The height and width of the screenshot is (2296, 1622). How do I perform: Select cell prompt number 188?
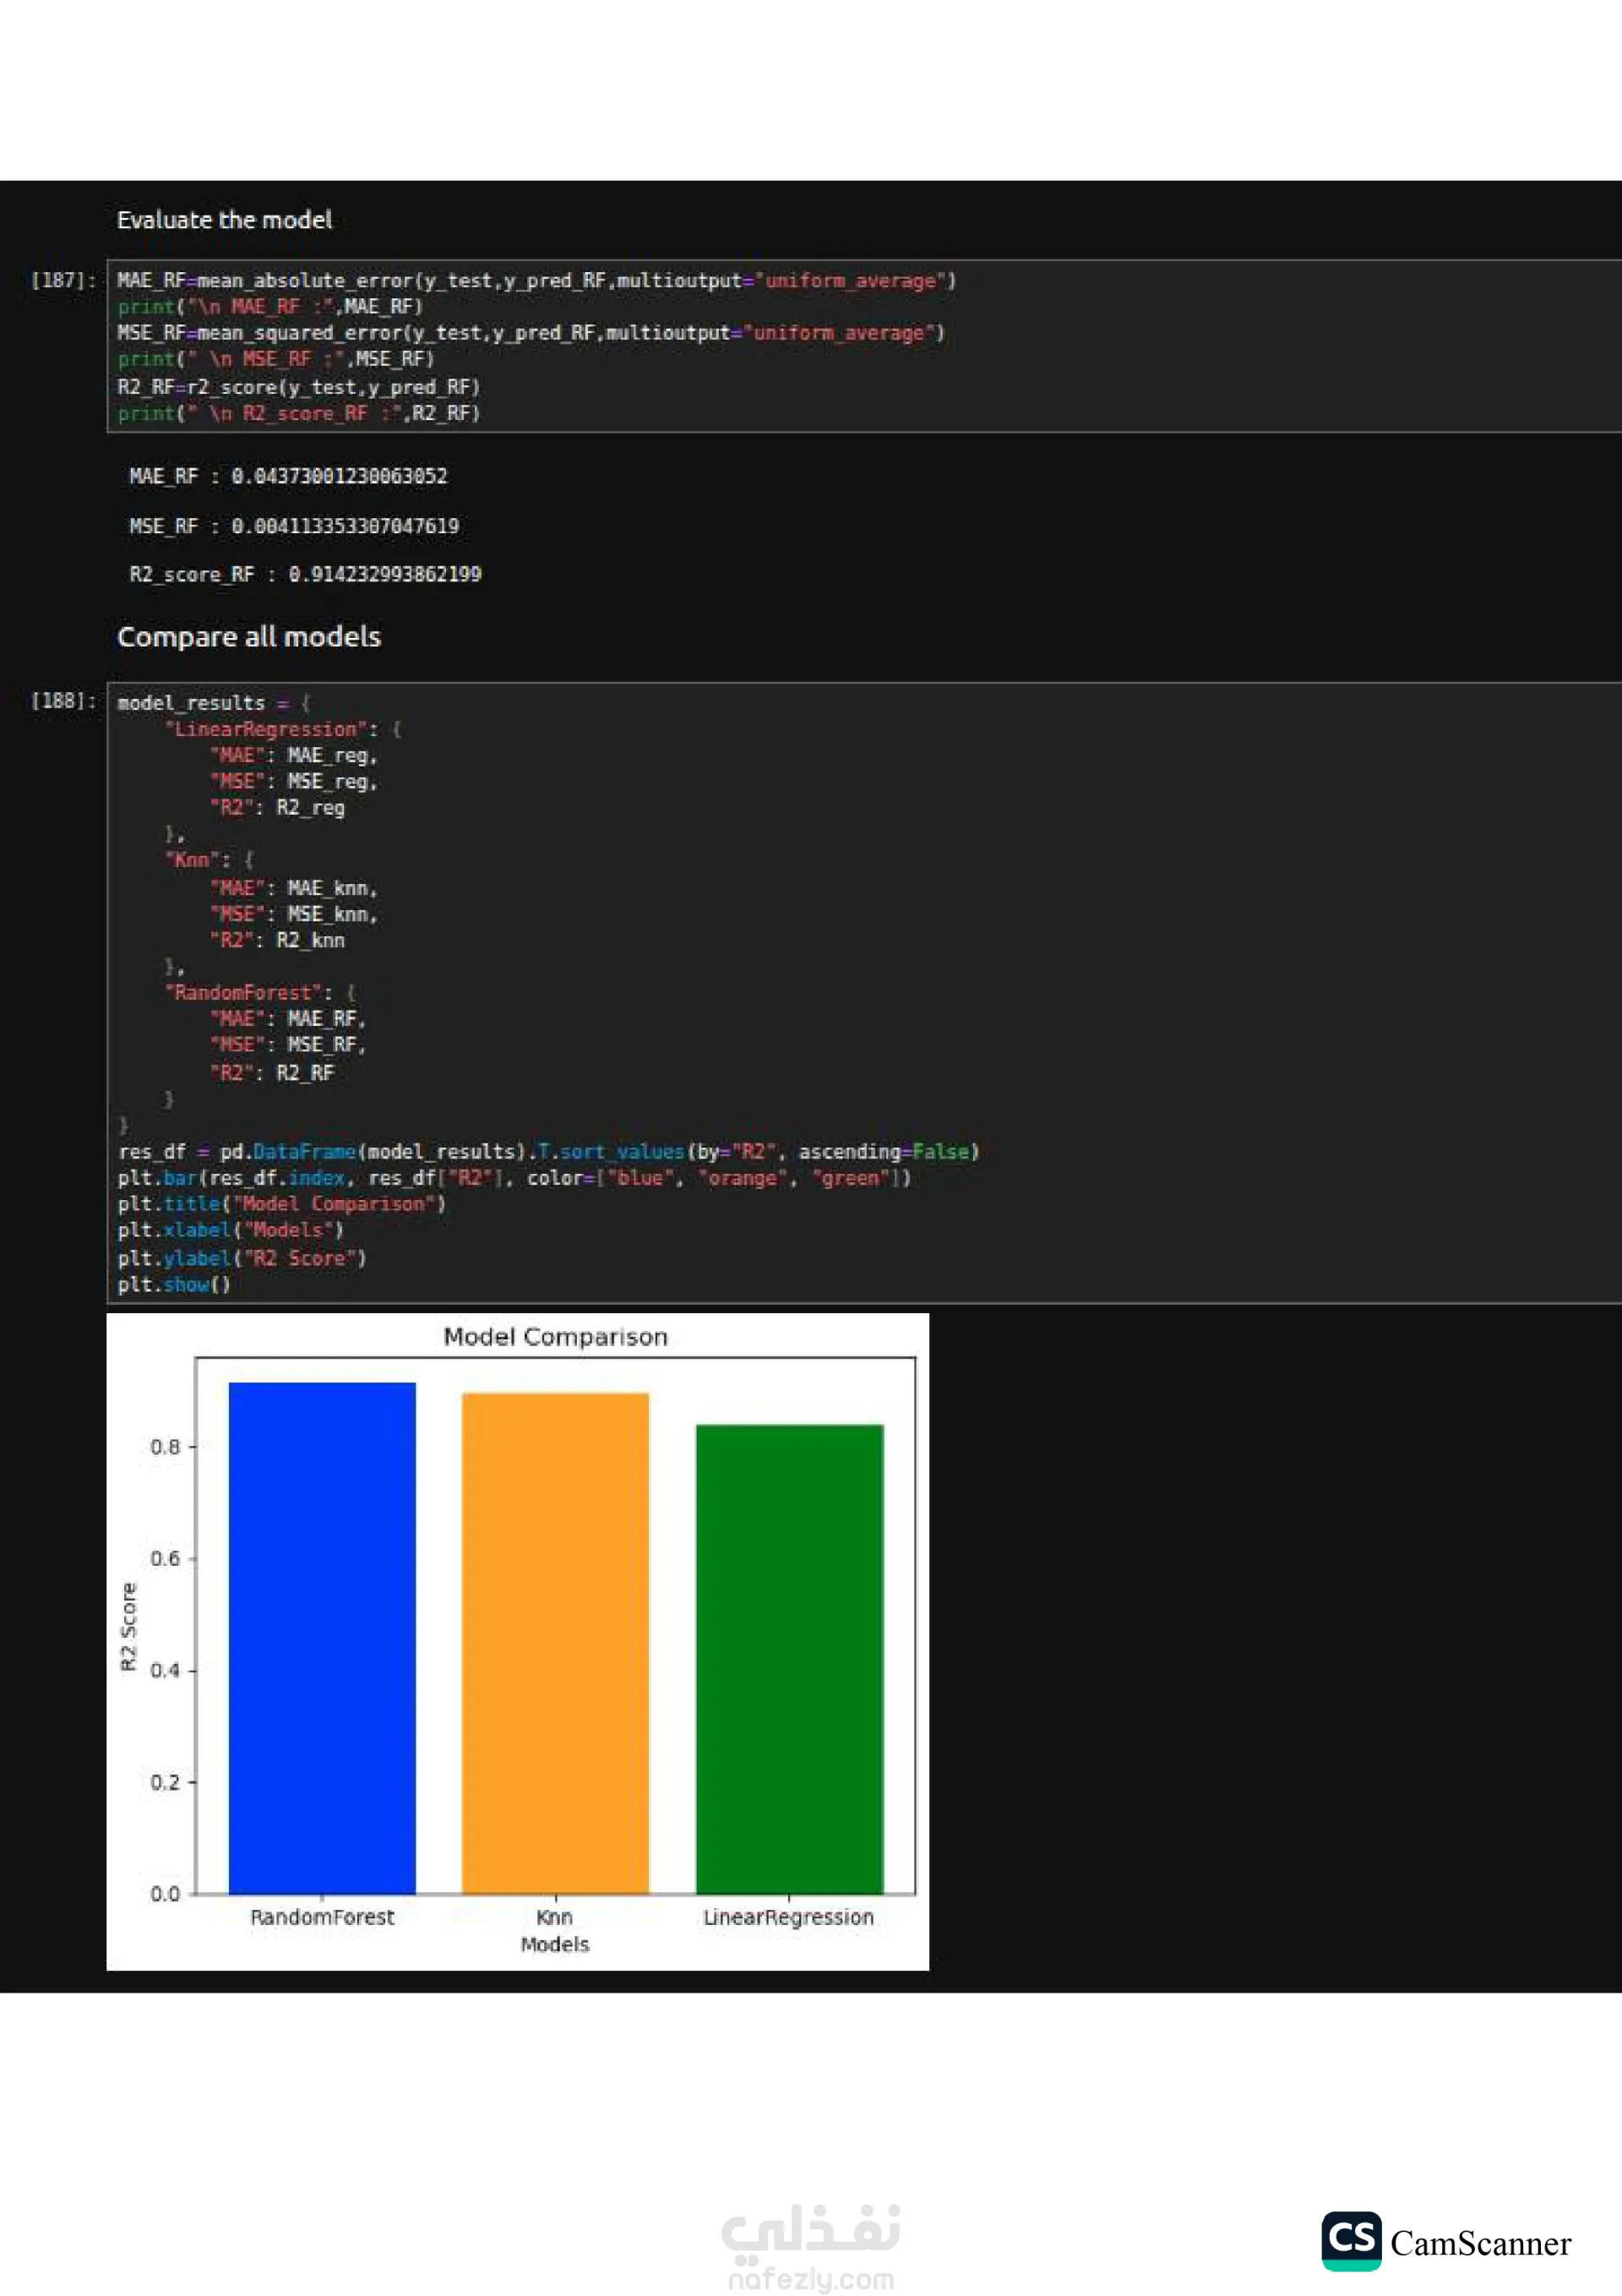pyautogui.click(x=62, y=701)
